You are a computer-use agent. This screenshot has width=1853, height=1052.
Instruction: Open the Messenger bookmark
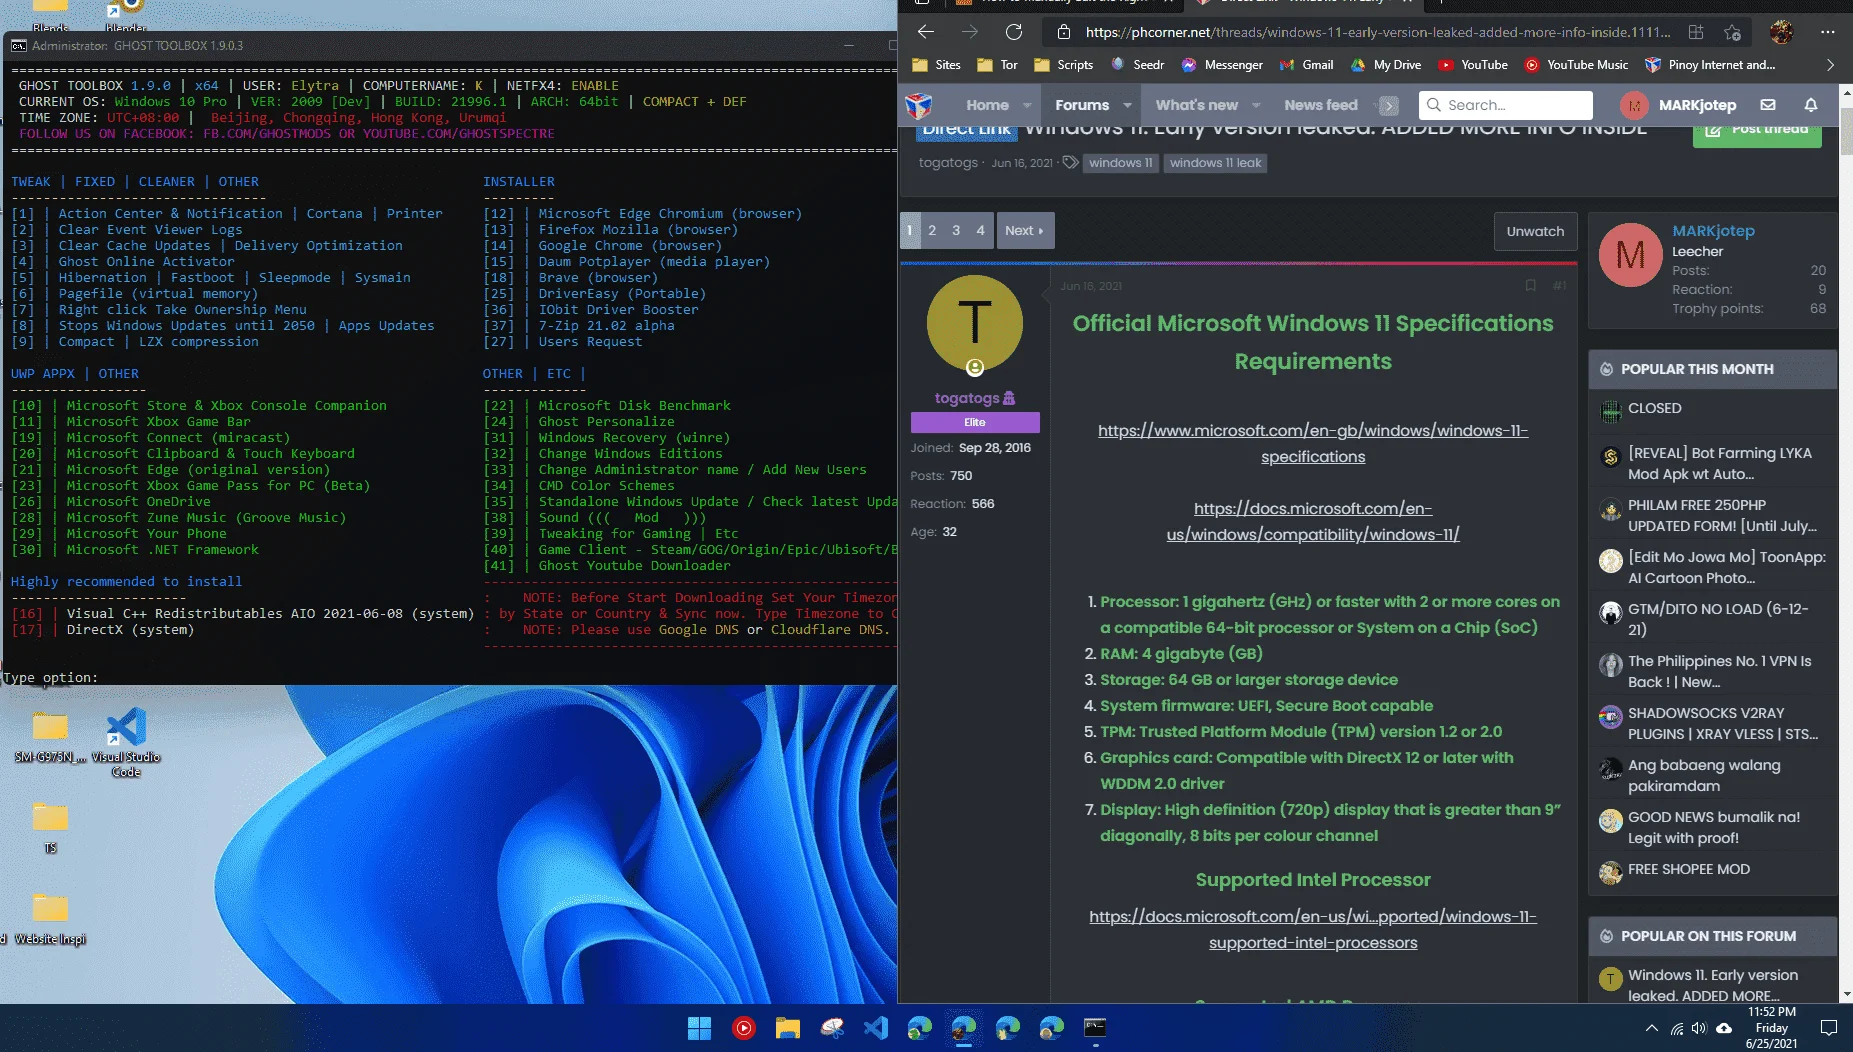pos(1222,65)
